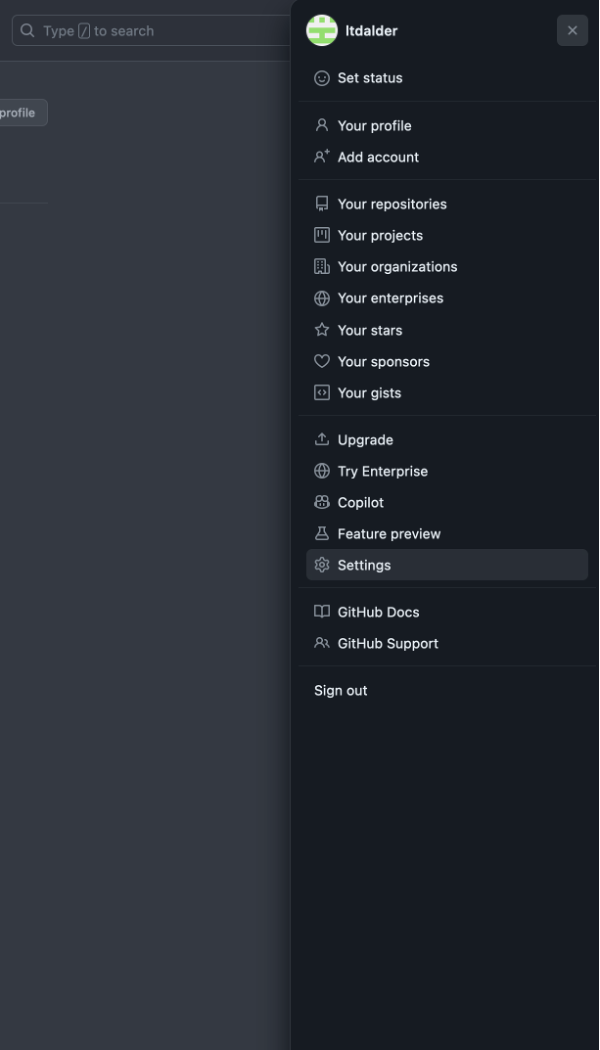Click the flask icon beside Feature preview
The height and width of the screenshot is (1050, 600).
click(320, 533)
